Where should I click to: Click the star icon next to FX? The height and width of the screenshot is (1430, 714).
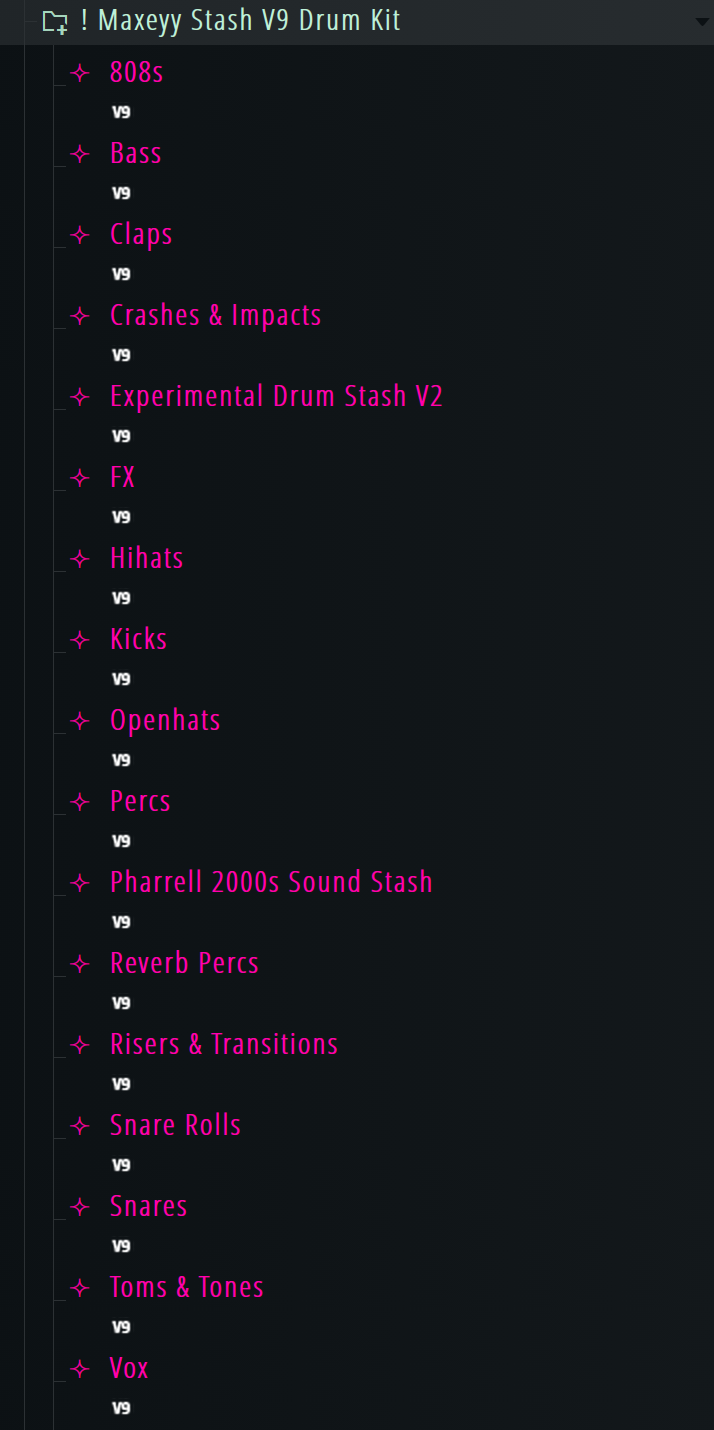(80, 478)
